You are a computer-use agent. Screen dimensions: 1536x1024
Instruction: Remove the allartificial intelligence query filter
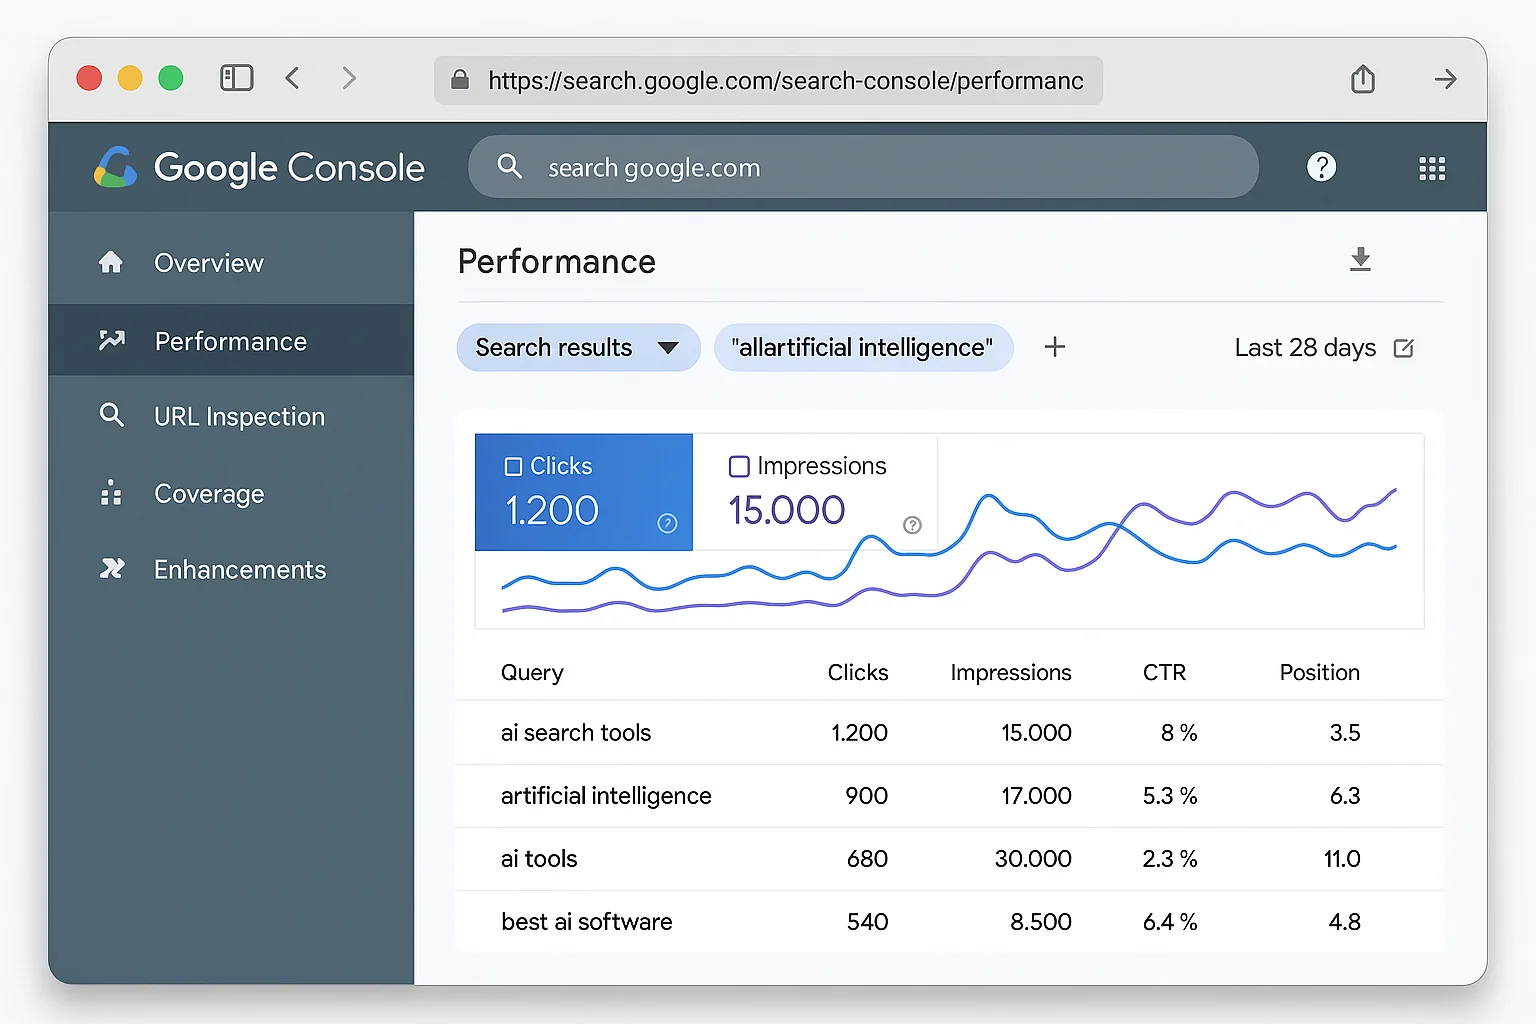point(863,347)
